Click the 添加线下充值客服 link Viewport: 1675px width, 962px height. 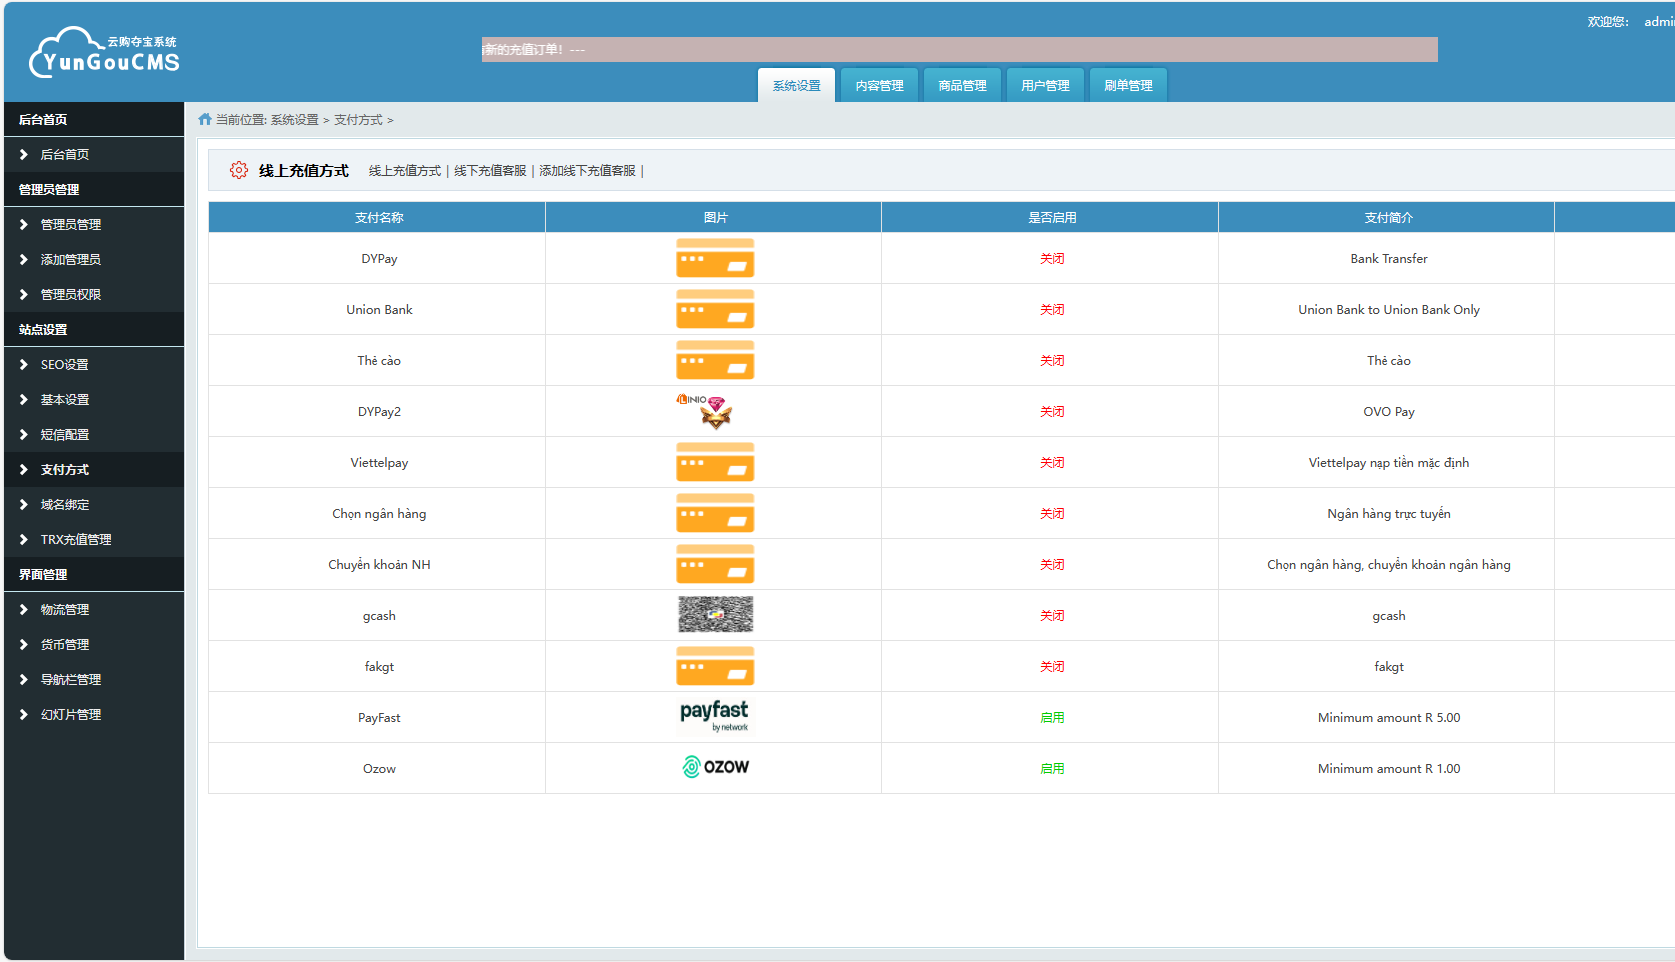587,171
